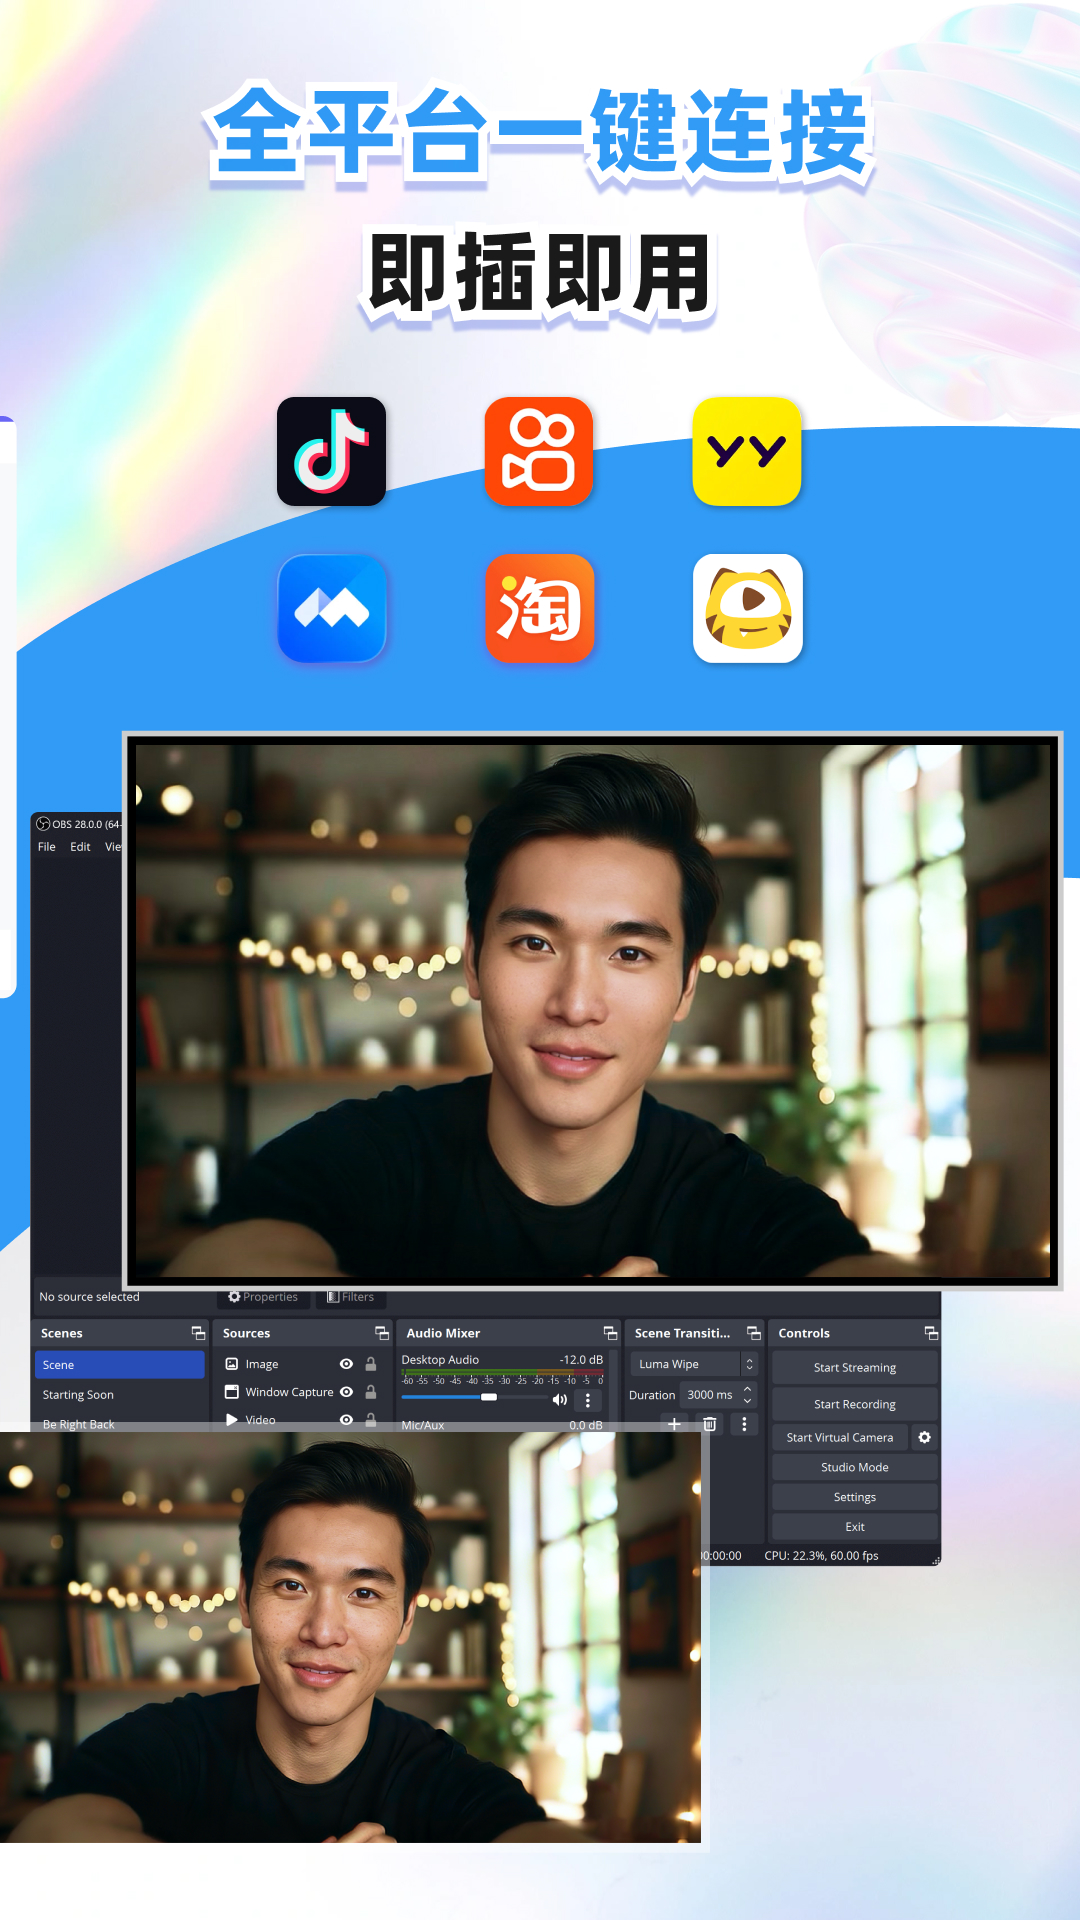Undock the Controls panel via float icon
This screenshot has width=1080, height=1920.
pyautogui.click(x=931, y=1333)
